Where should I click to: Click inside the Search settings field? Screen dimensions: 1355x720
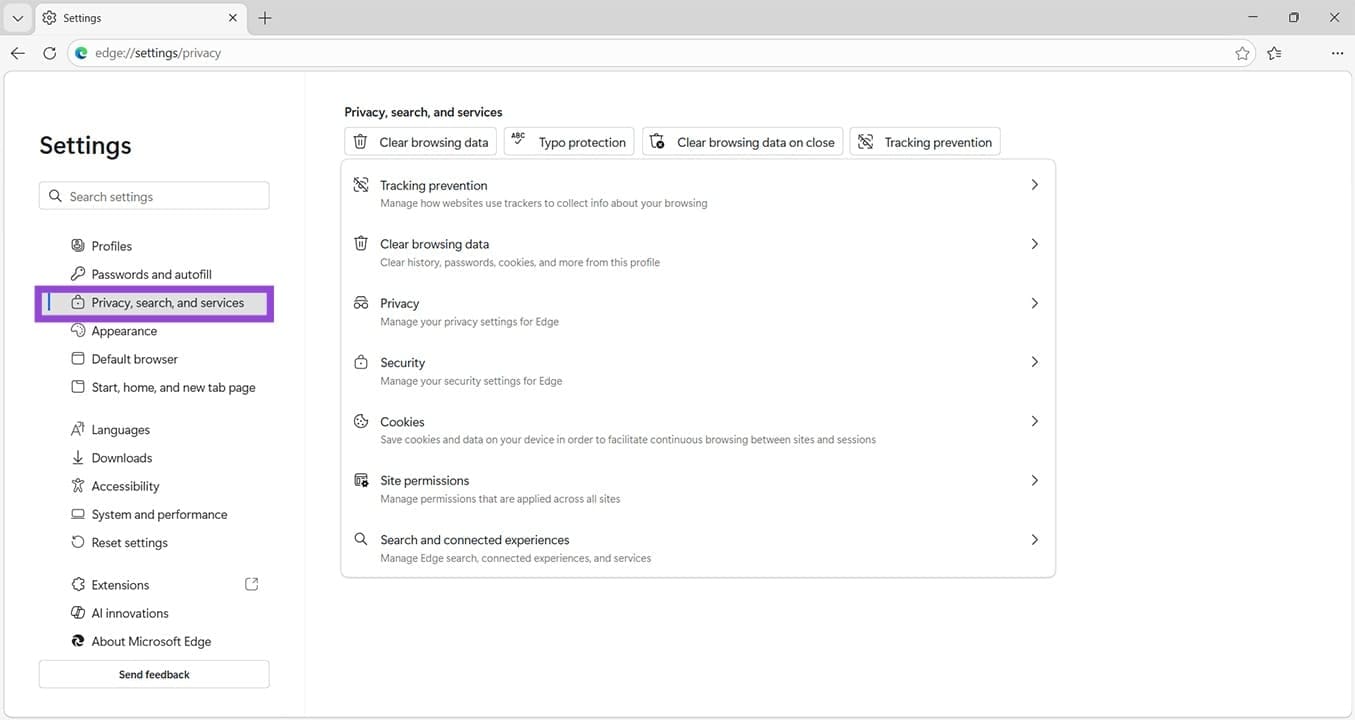tap(153, 195)
